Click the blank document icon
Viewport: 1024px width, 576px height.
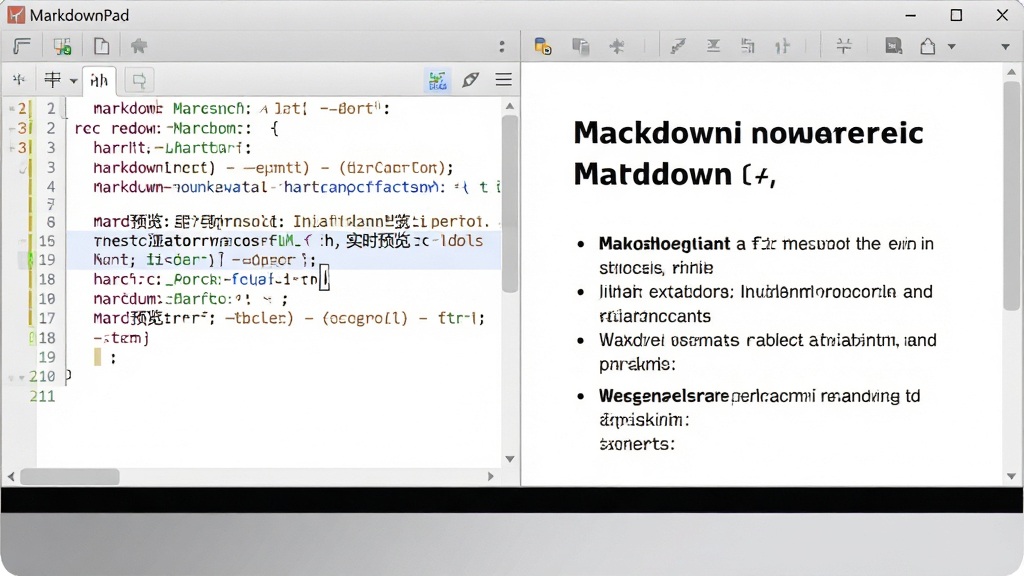coord(101,46)
